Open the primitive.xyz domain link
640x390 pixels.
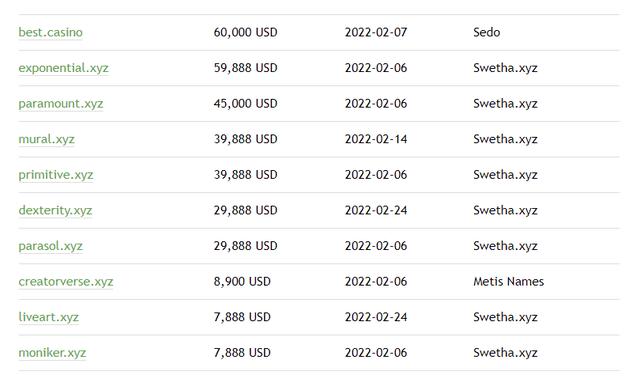tap(56, 175)
